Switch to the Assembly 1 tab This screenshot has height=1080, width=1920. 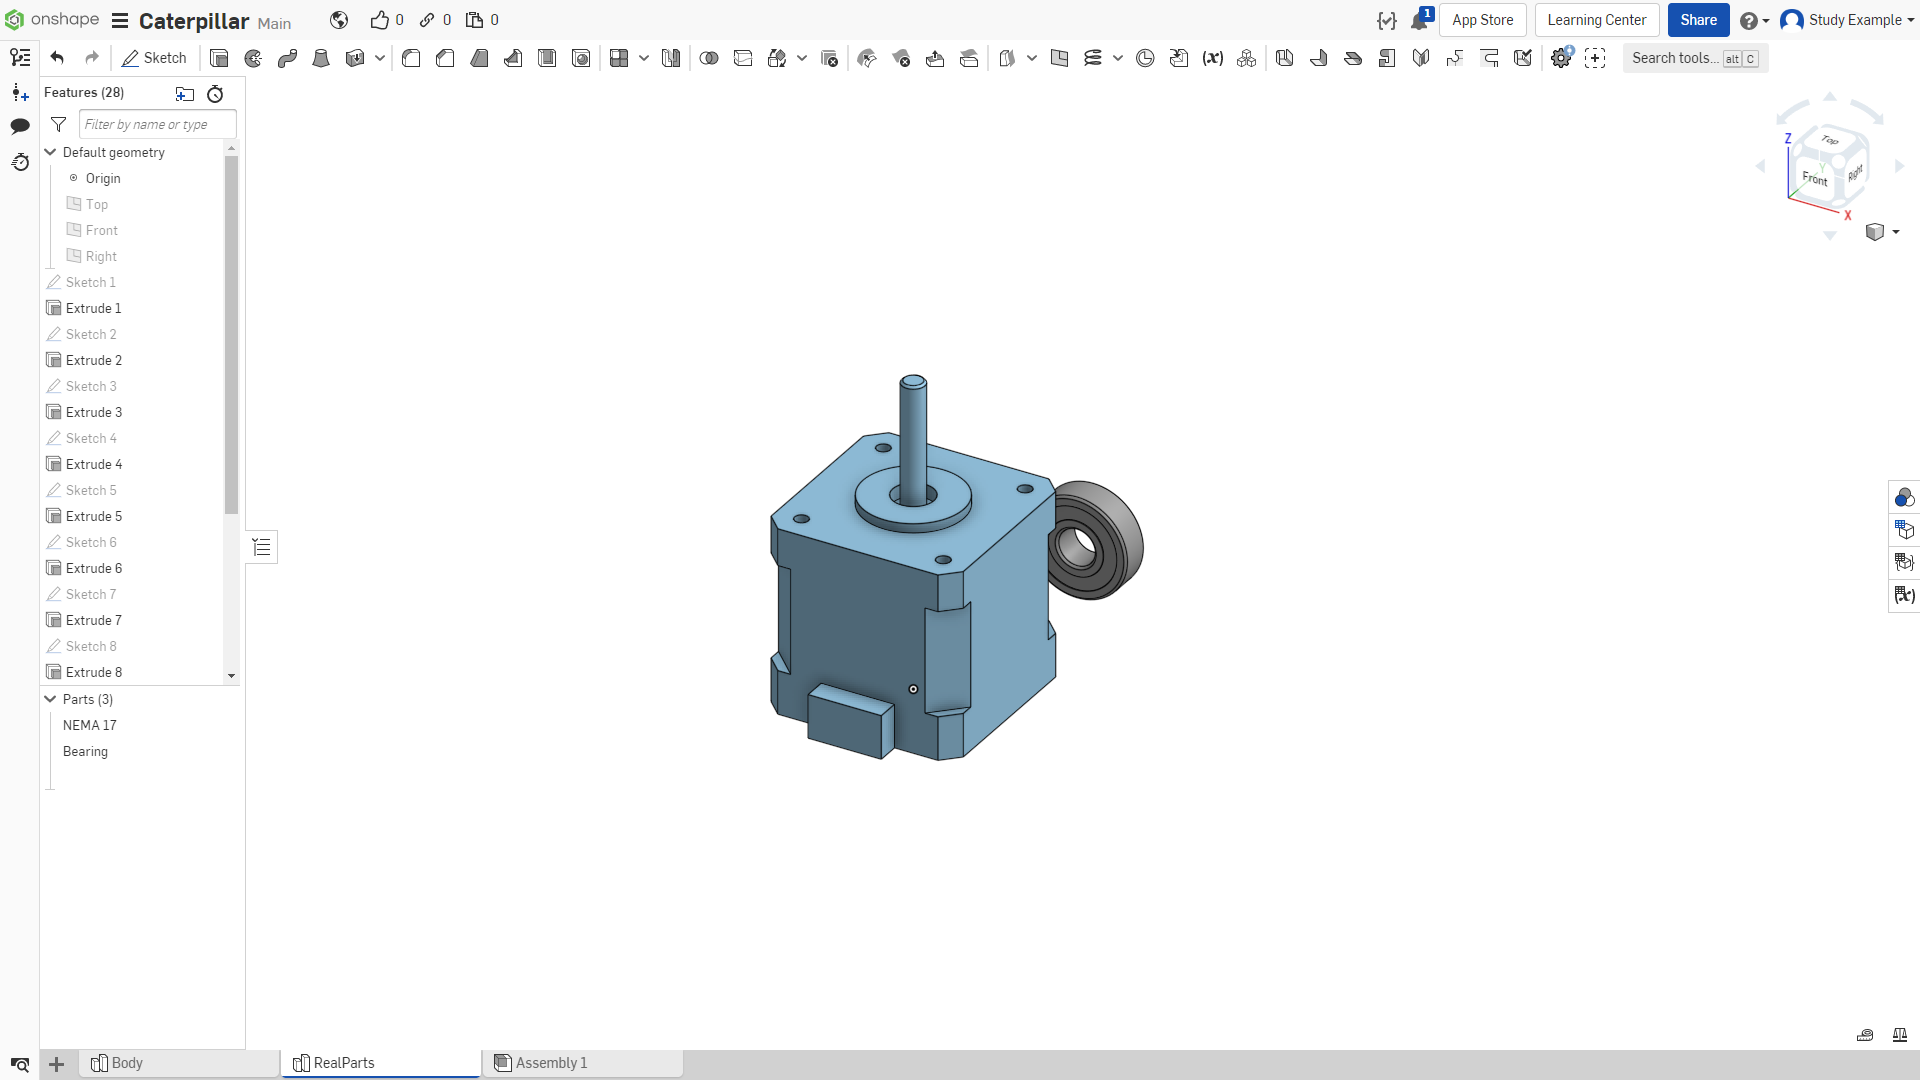point(583,1063)
